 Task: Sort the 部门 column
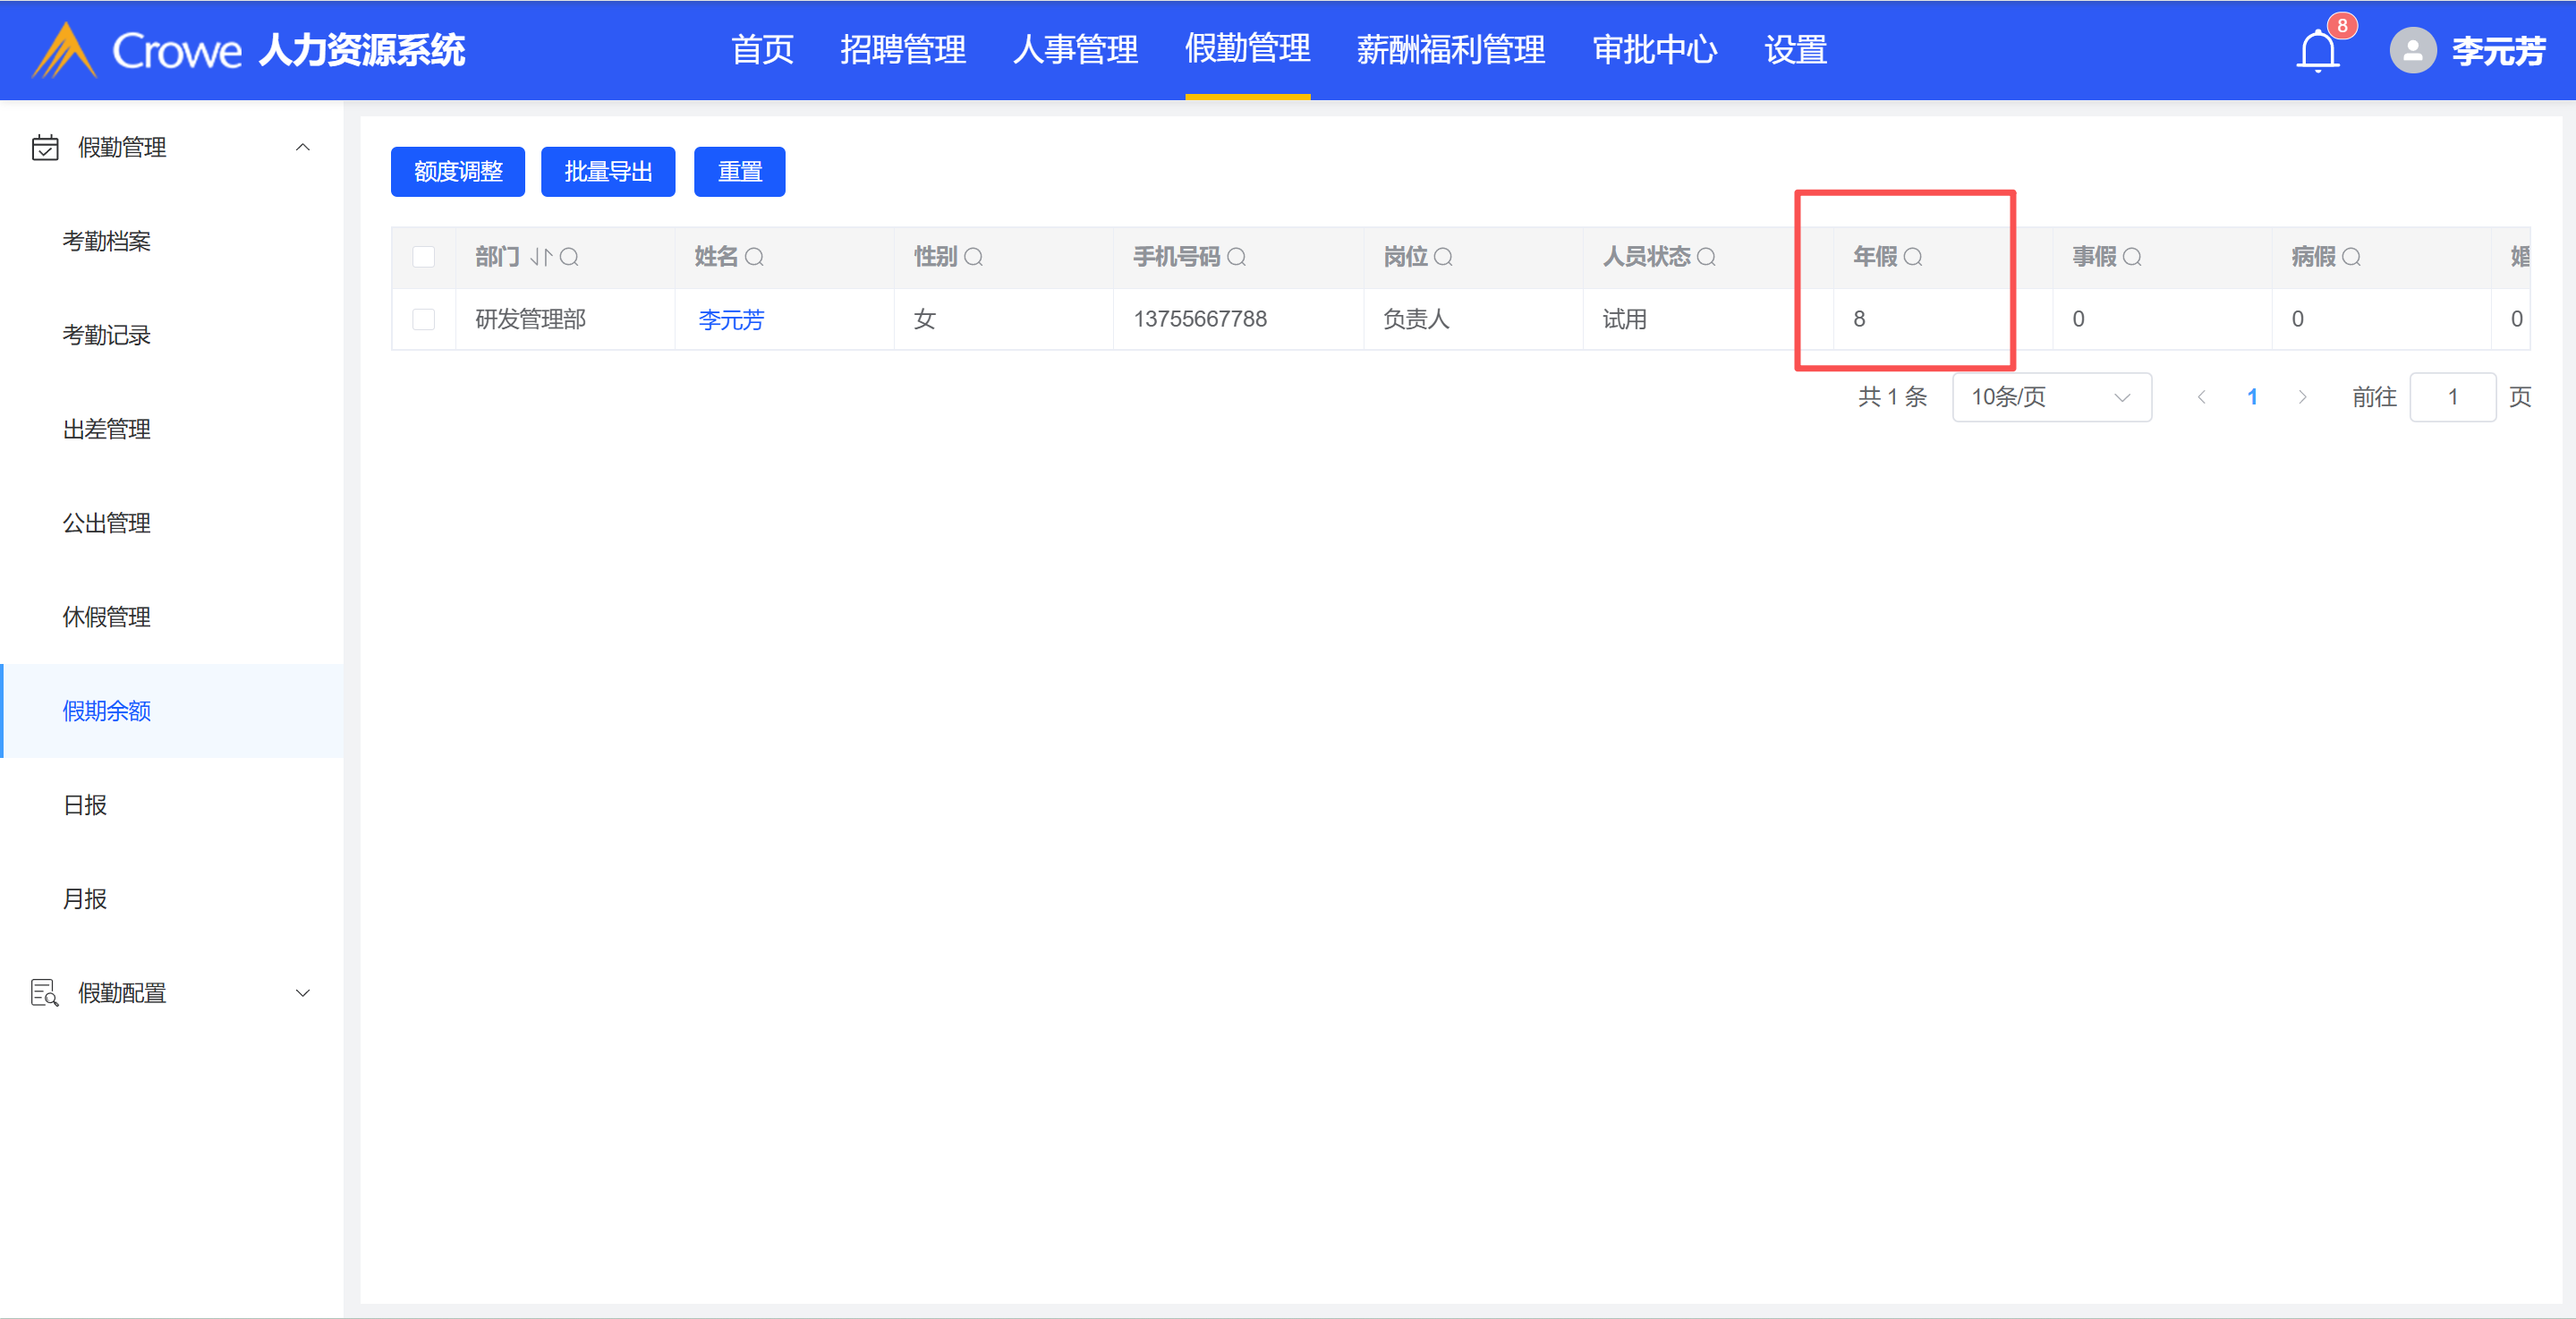541,257
